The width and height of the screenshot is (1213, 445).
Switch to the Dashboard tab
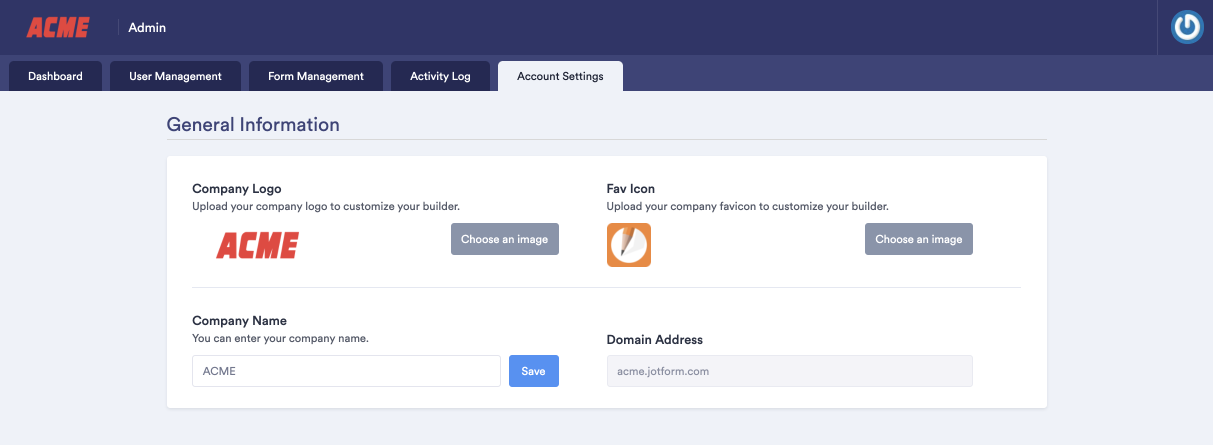pos(55,76)
